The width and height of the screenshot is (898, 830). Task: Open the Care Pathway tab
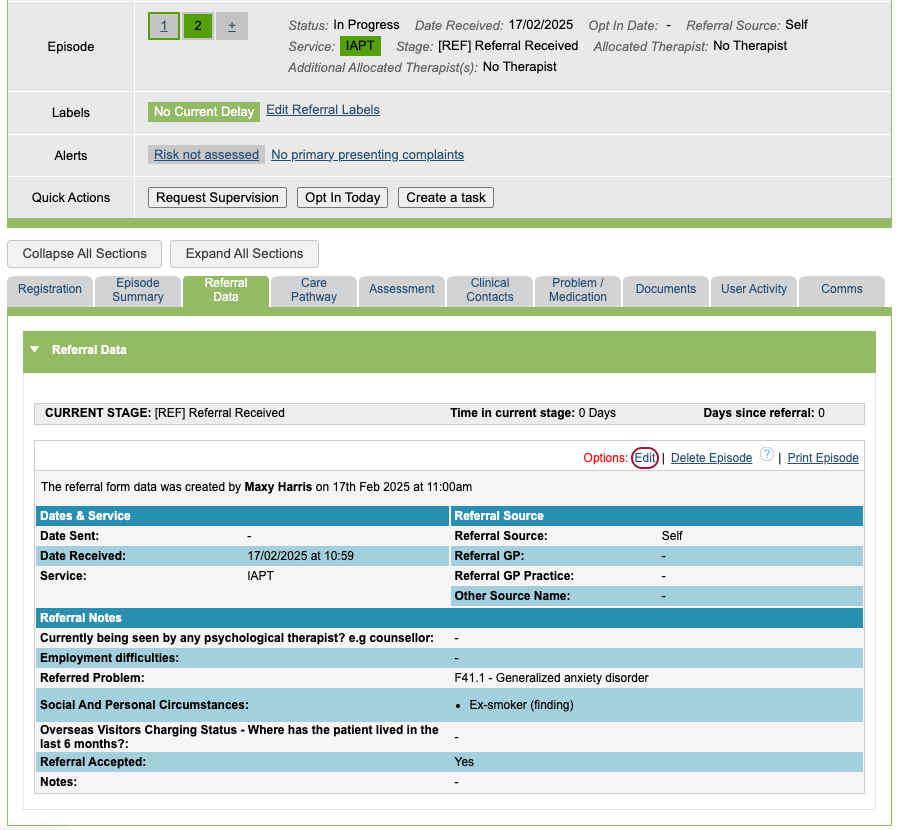[x=314, y=290]
